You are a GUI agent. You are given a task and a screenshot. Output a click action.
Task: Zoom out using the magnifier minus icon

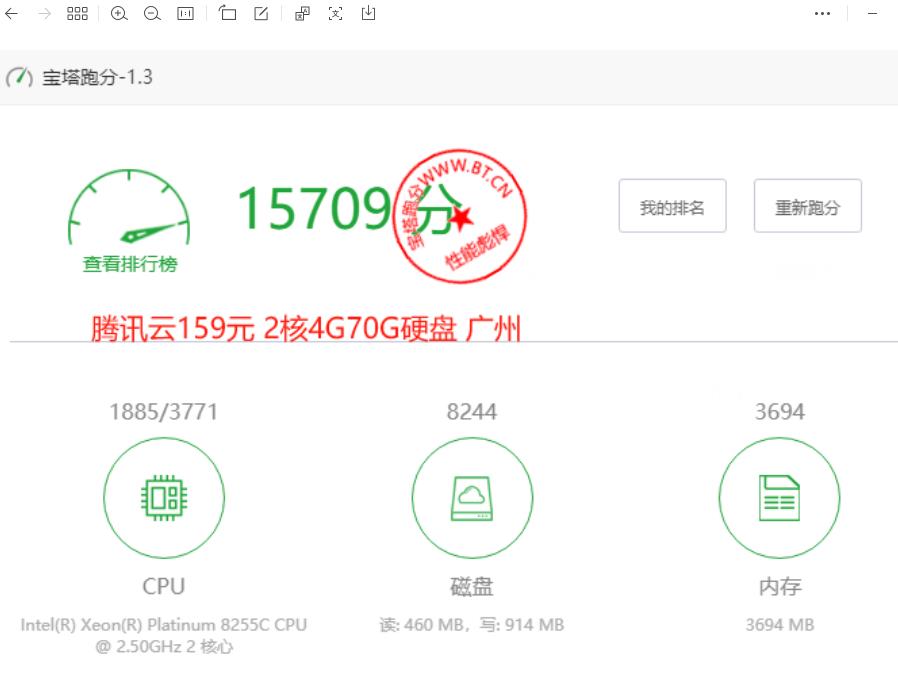tap(152, 13)
